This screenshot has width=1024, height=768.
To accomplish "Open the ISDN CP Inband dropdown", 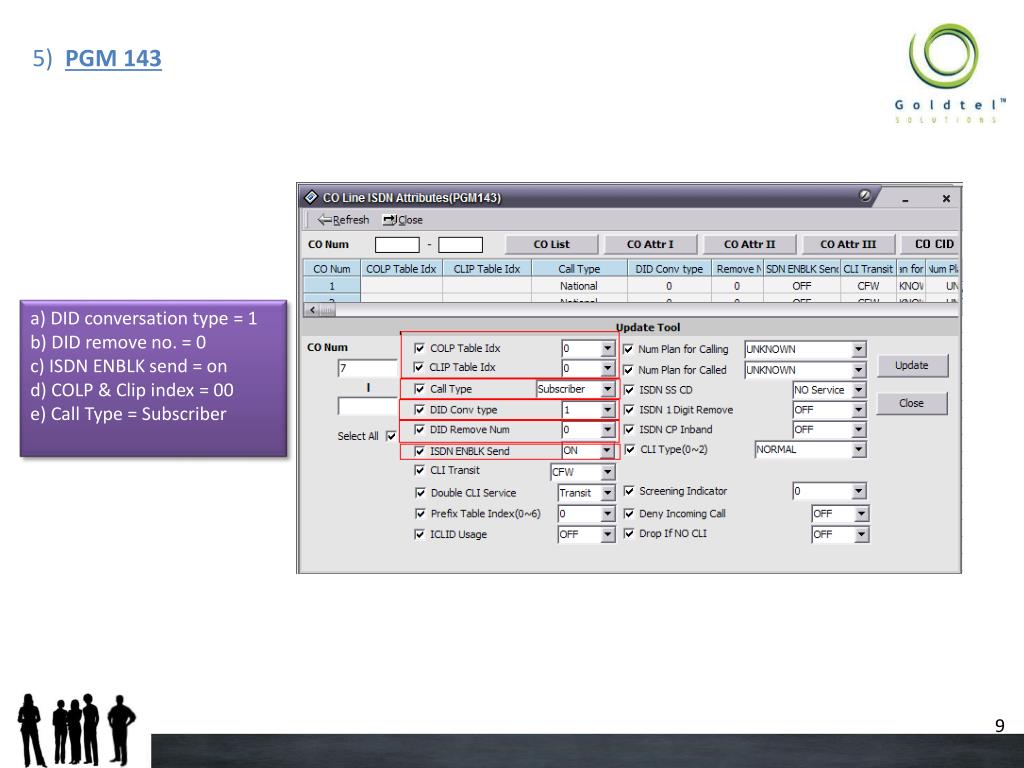I will point(859,430).
